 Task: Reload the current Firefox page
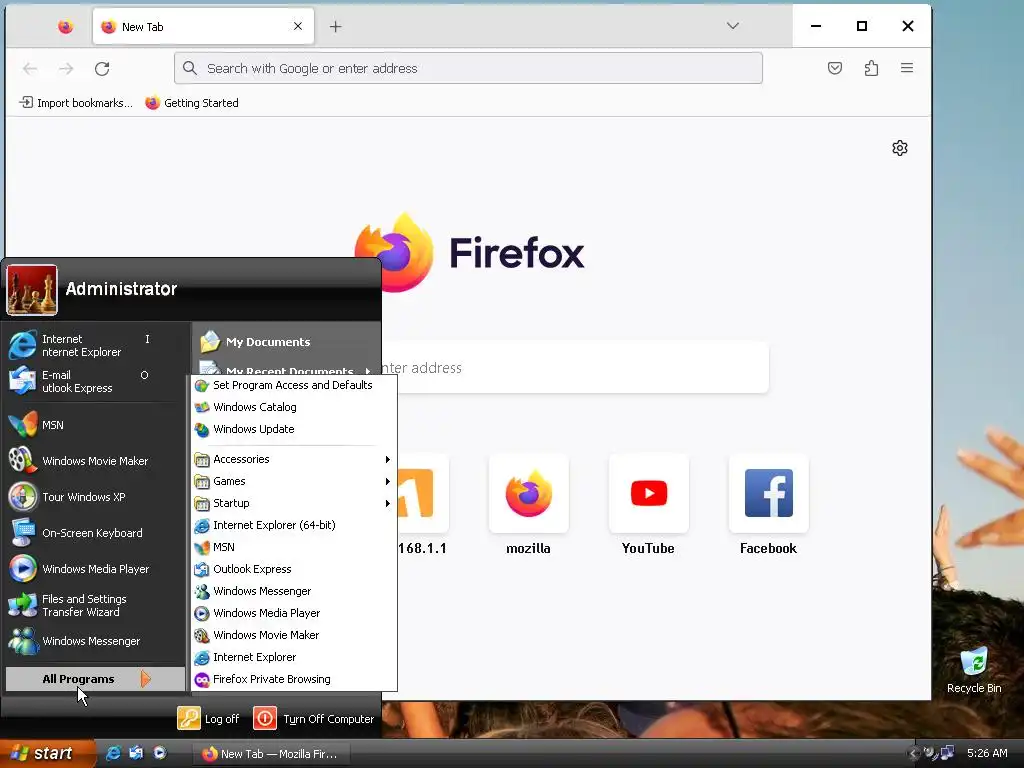pyautogui.click(x=102, y=69)
